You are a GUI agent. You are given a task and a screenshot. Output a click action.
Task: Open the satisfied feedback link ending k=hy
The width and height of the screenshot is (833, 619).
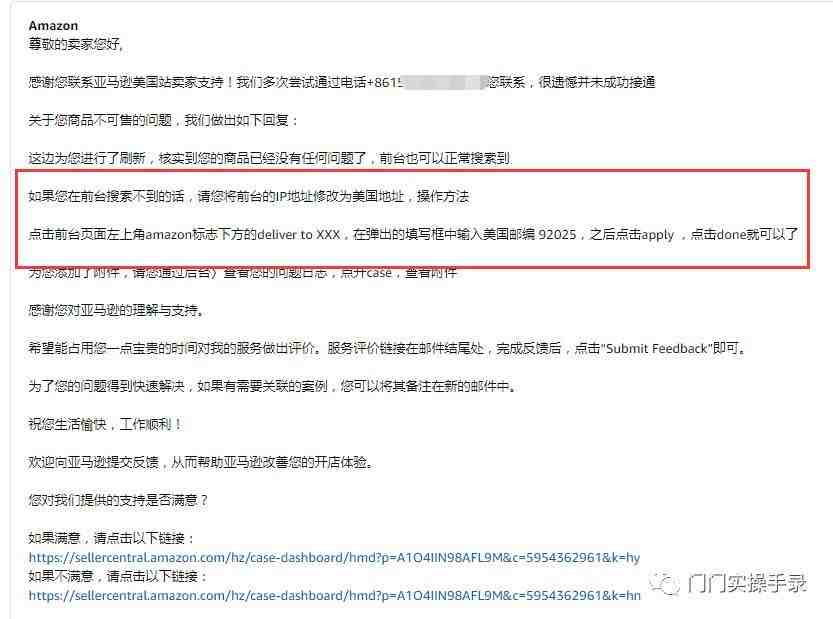334,557
